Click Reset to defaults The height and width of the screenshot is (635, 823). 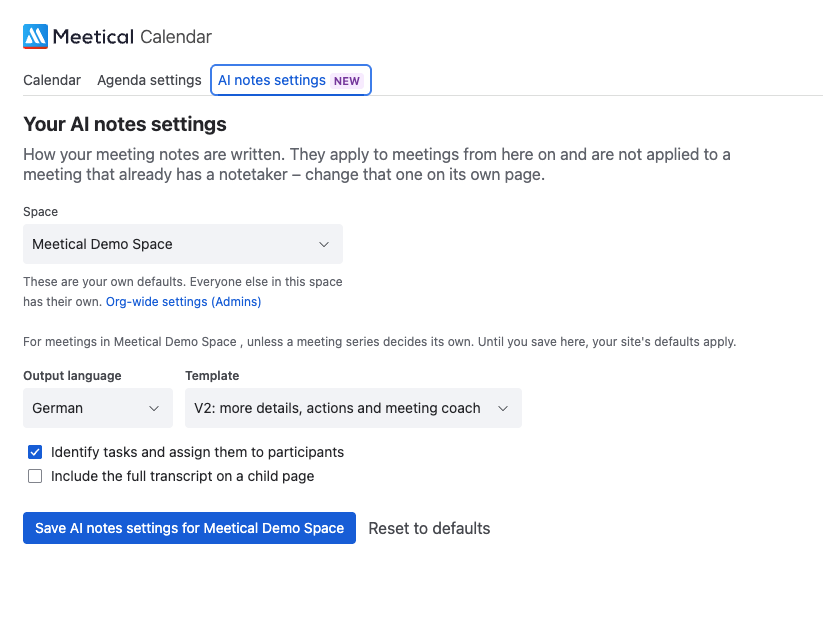pos(429,528)
